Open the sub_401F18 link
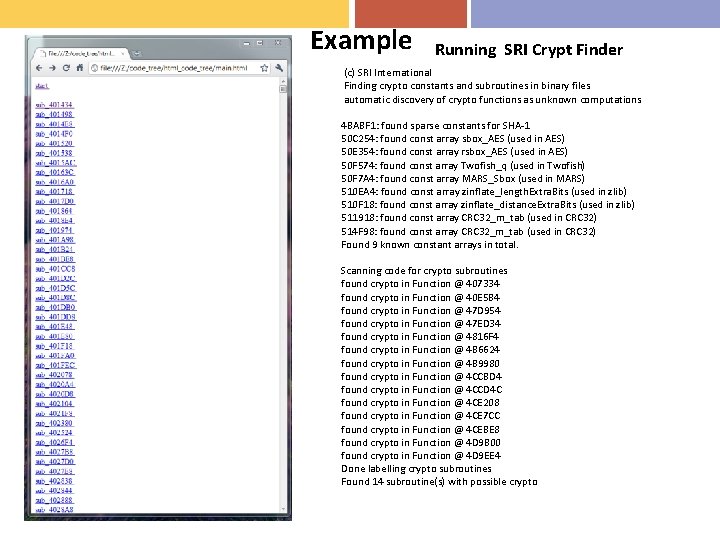 tap(54, 346)
